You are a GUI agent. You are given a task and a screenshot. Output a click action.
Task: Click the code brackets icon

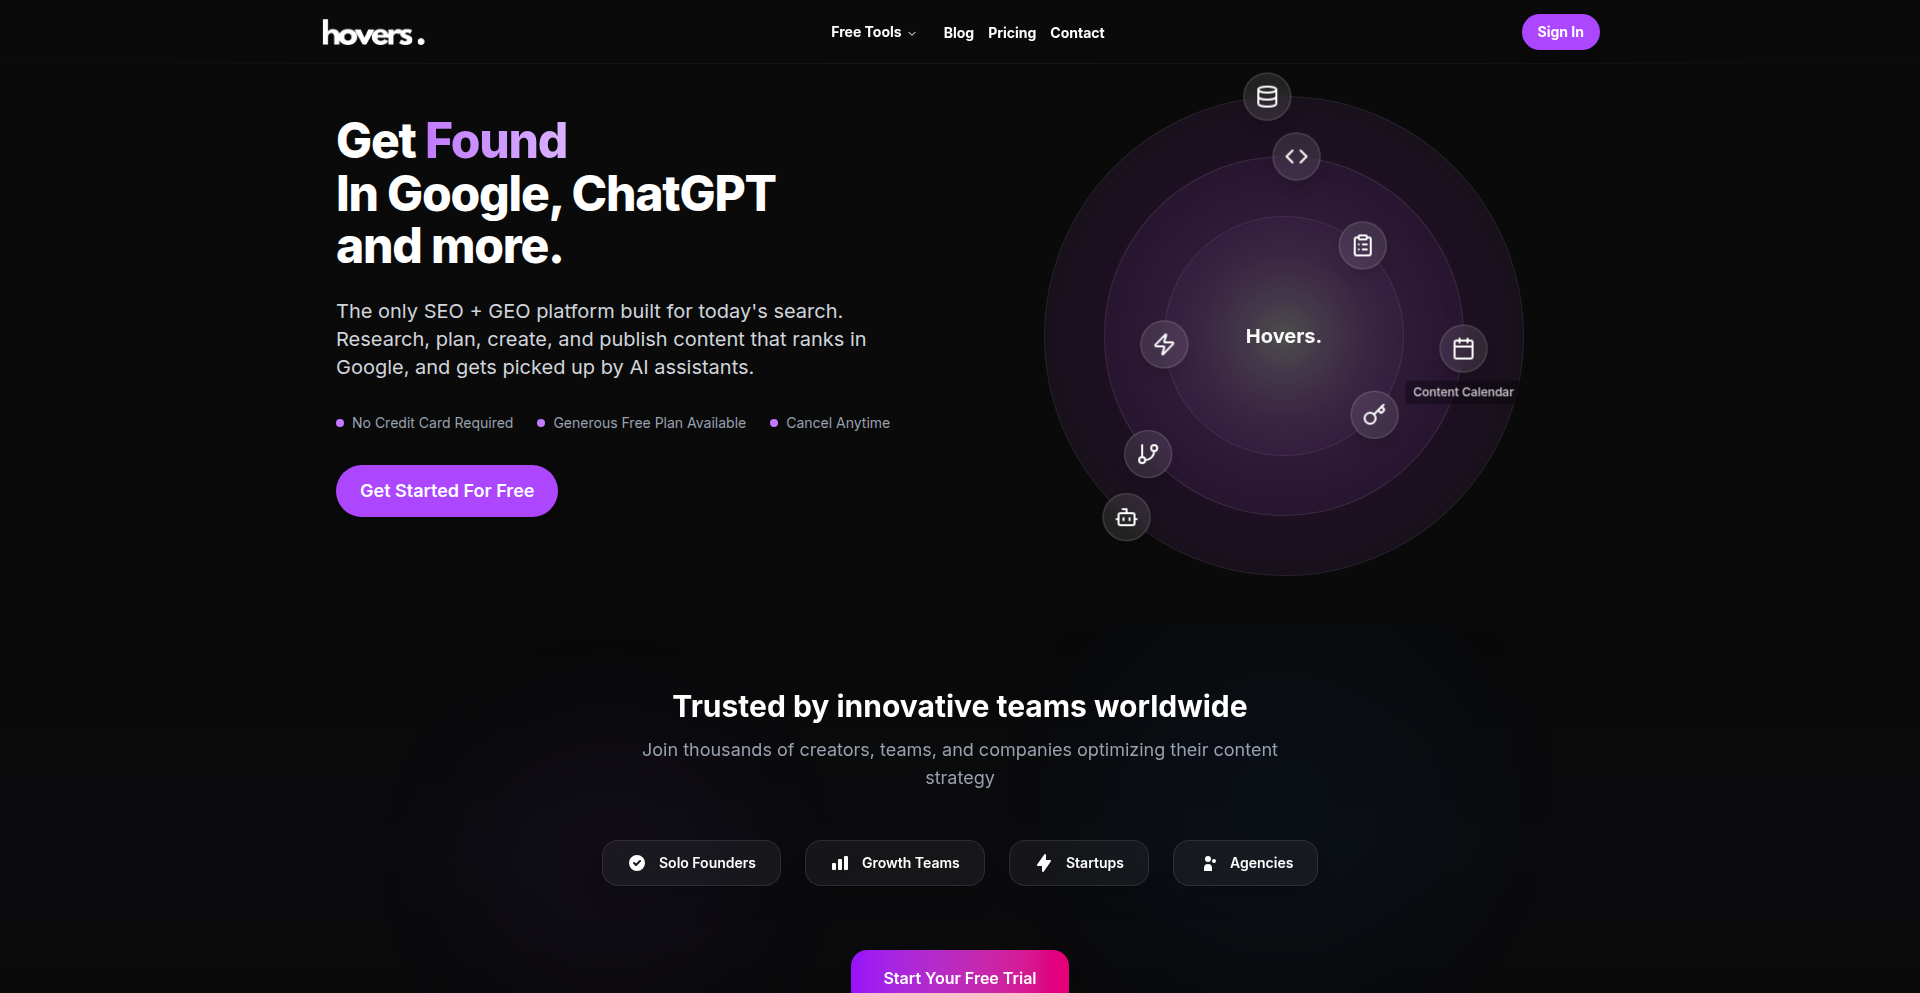point(1297,157)
